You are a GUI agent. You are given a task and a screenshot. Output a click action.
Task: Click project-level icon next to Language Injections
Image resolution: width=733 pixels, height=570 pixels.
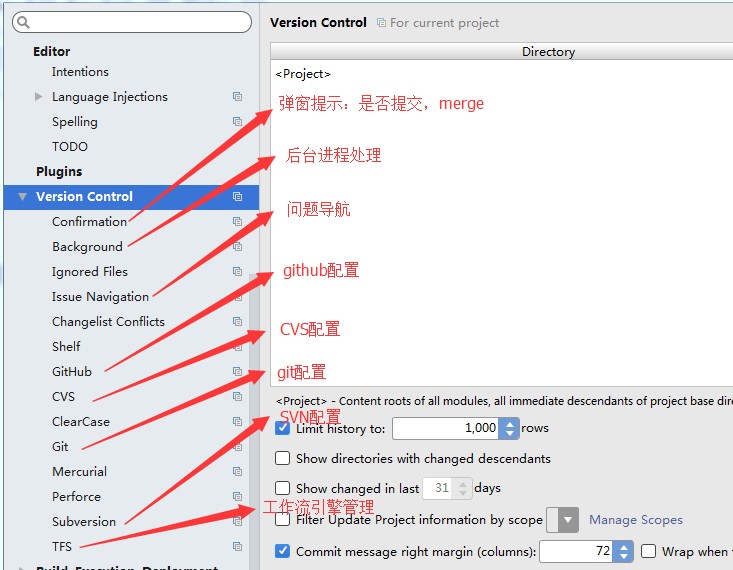[237, 96]
